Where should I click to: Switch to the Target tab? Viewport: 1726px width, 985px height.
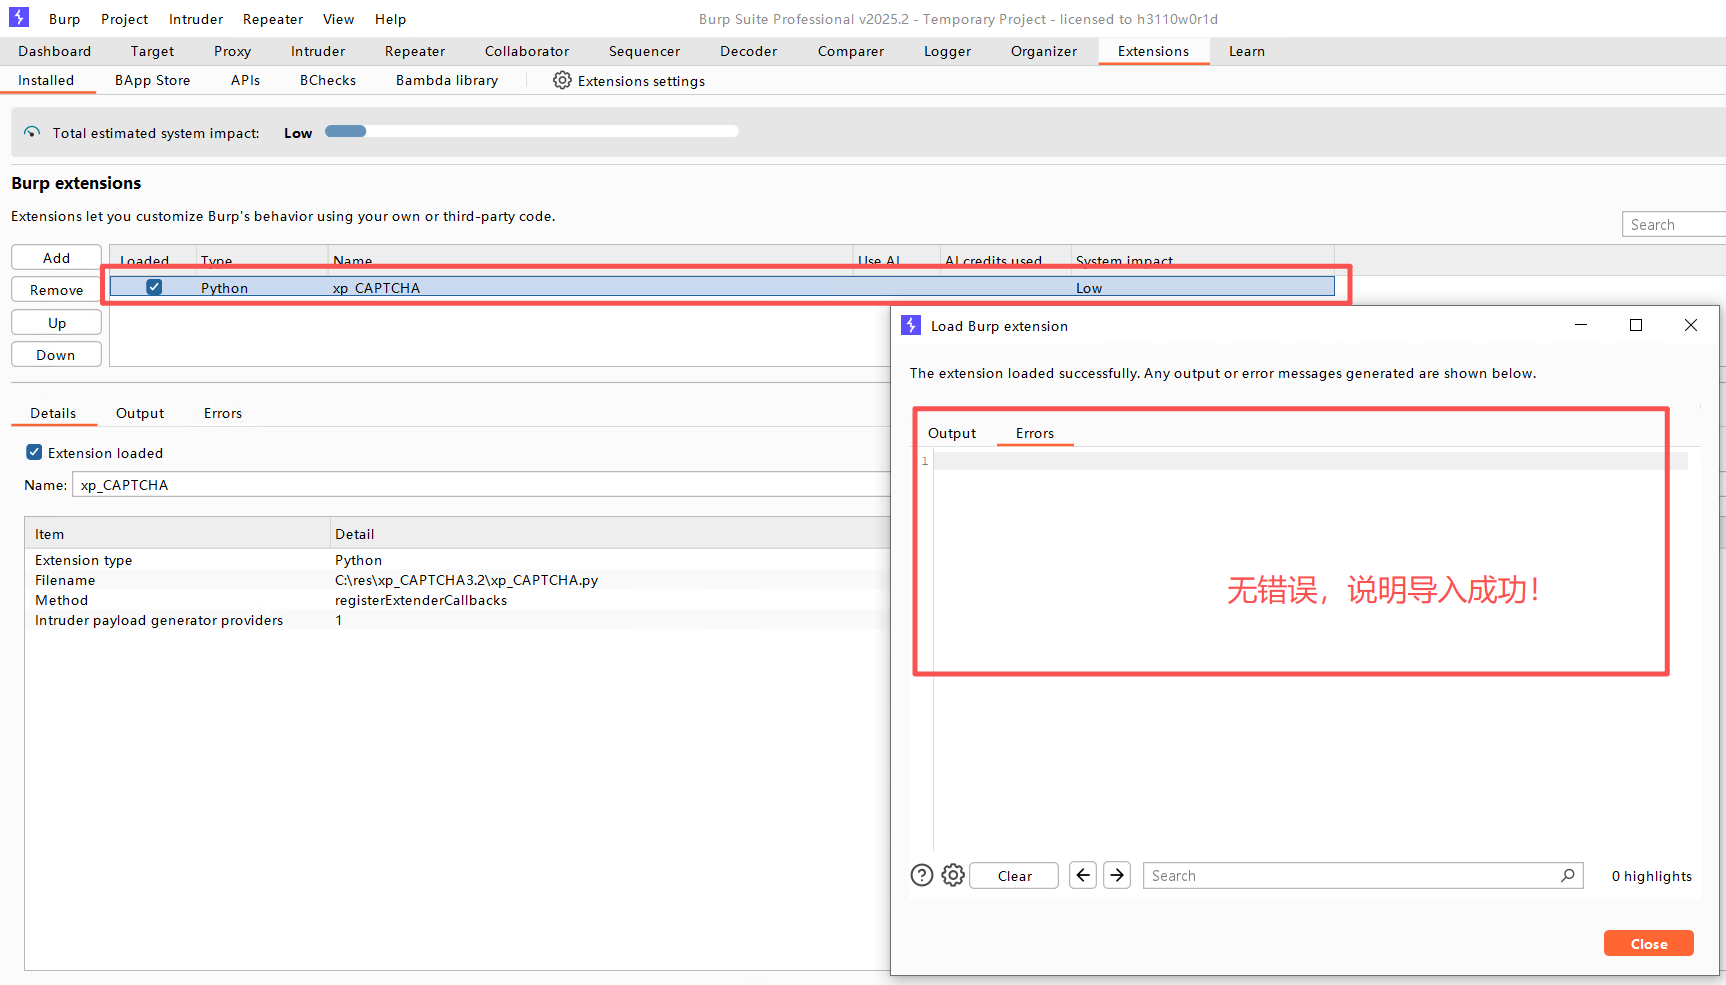pyautogui.click(x=152, y=51)
